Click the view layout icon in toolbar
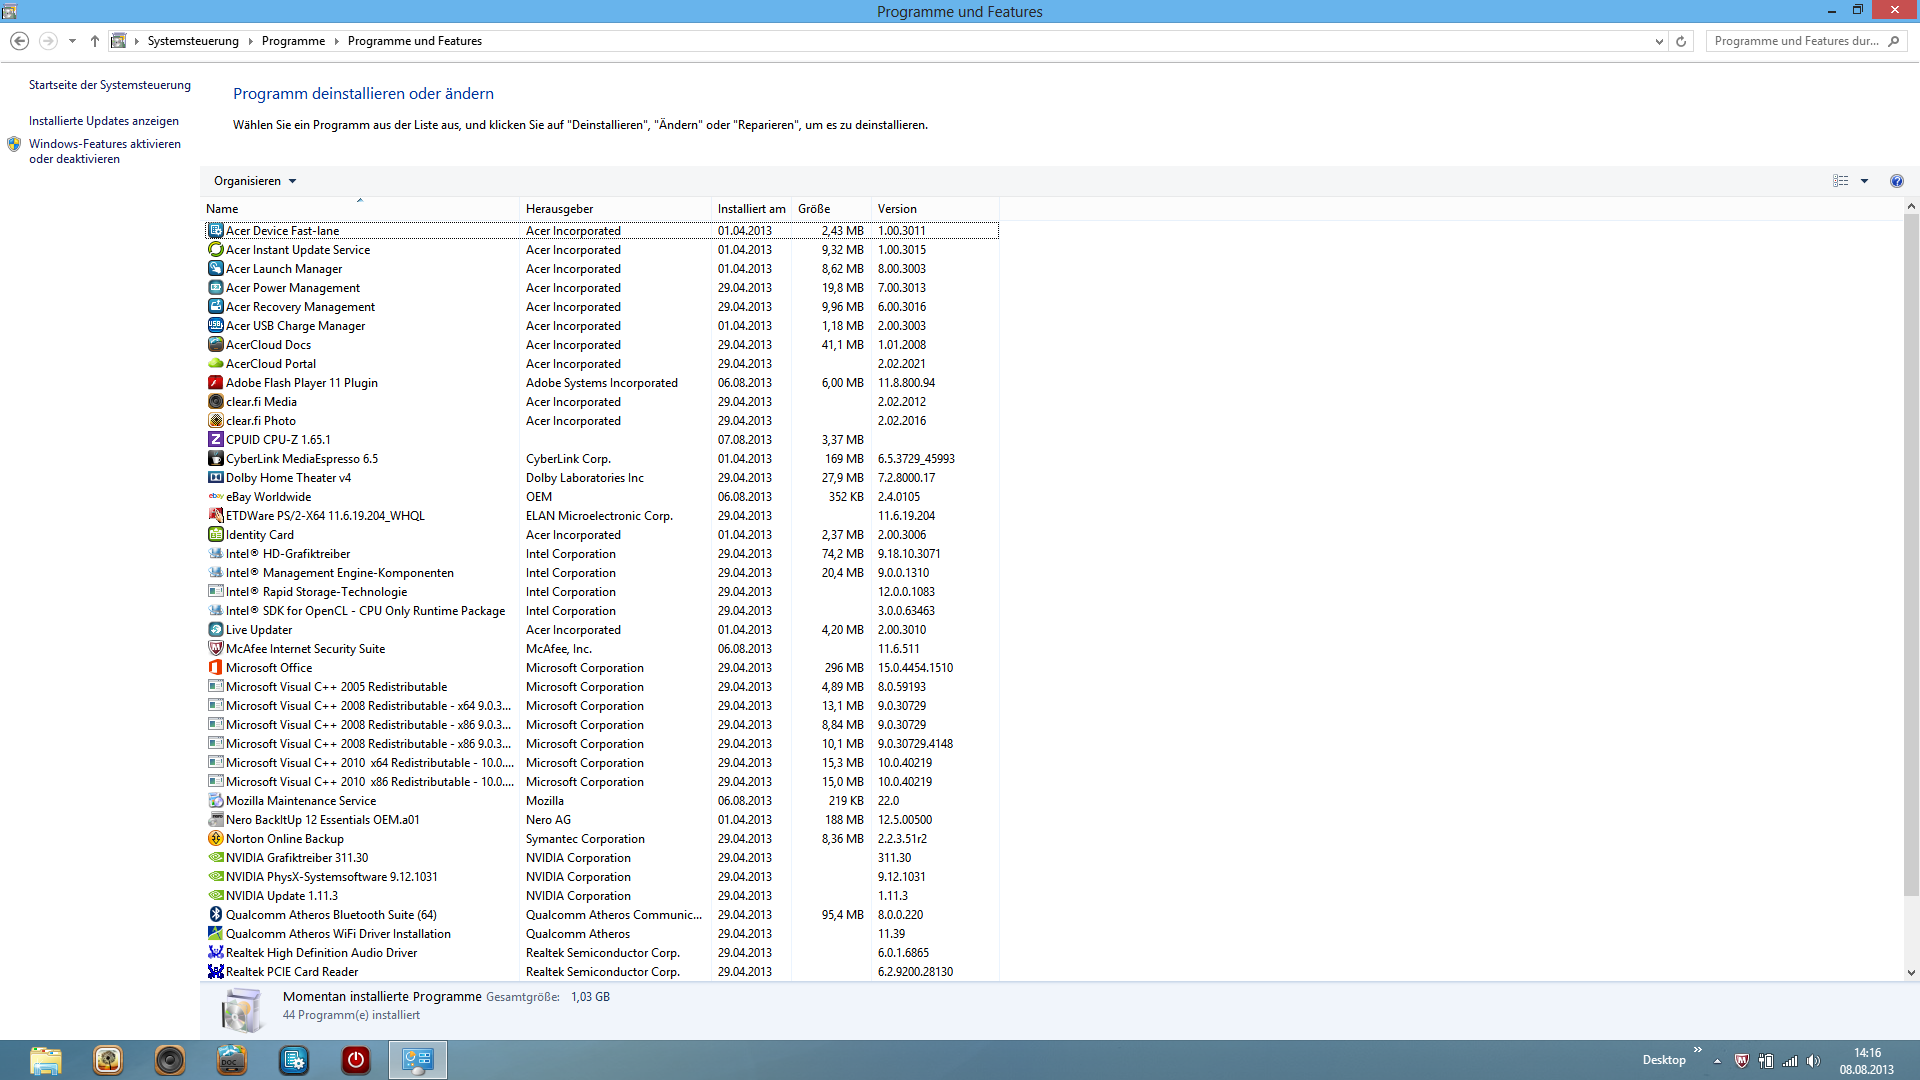This screenshot has width=1920, height=1080. 1840,181
